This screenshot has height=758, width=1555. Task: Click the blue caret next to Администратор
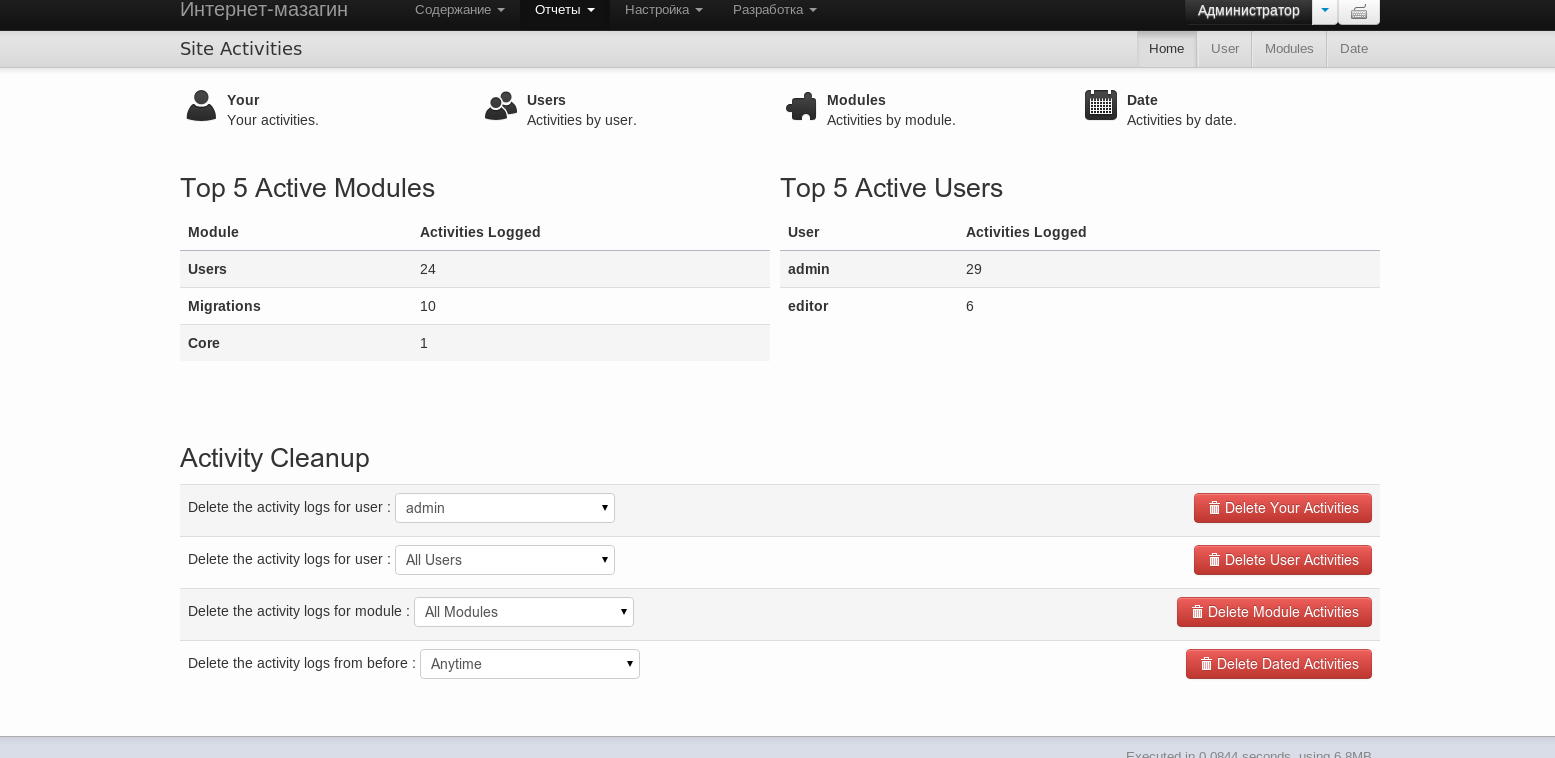[x=1325, y=11]
